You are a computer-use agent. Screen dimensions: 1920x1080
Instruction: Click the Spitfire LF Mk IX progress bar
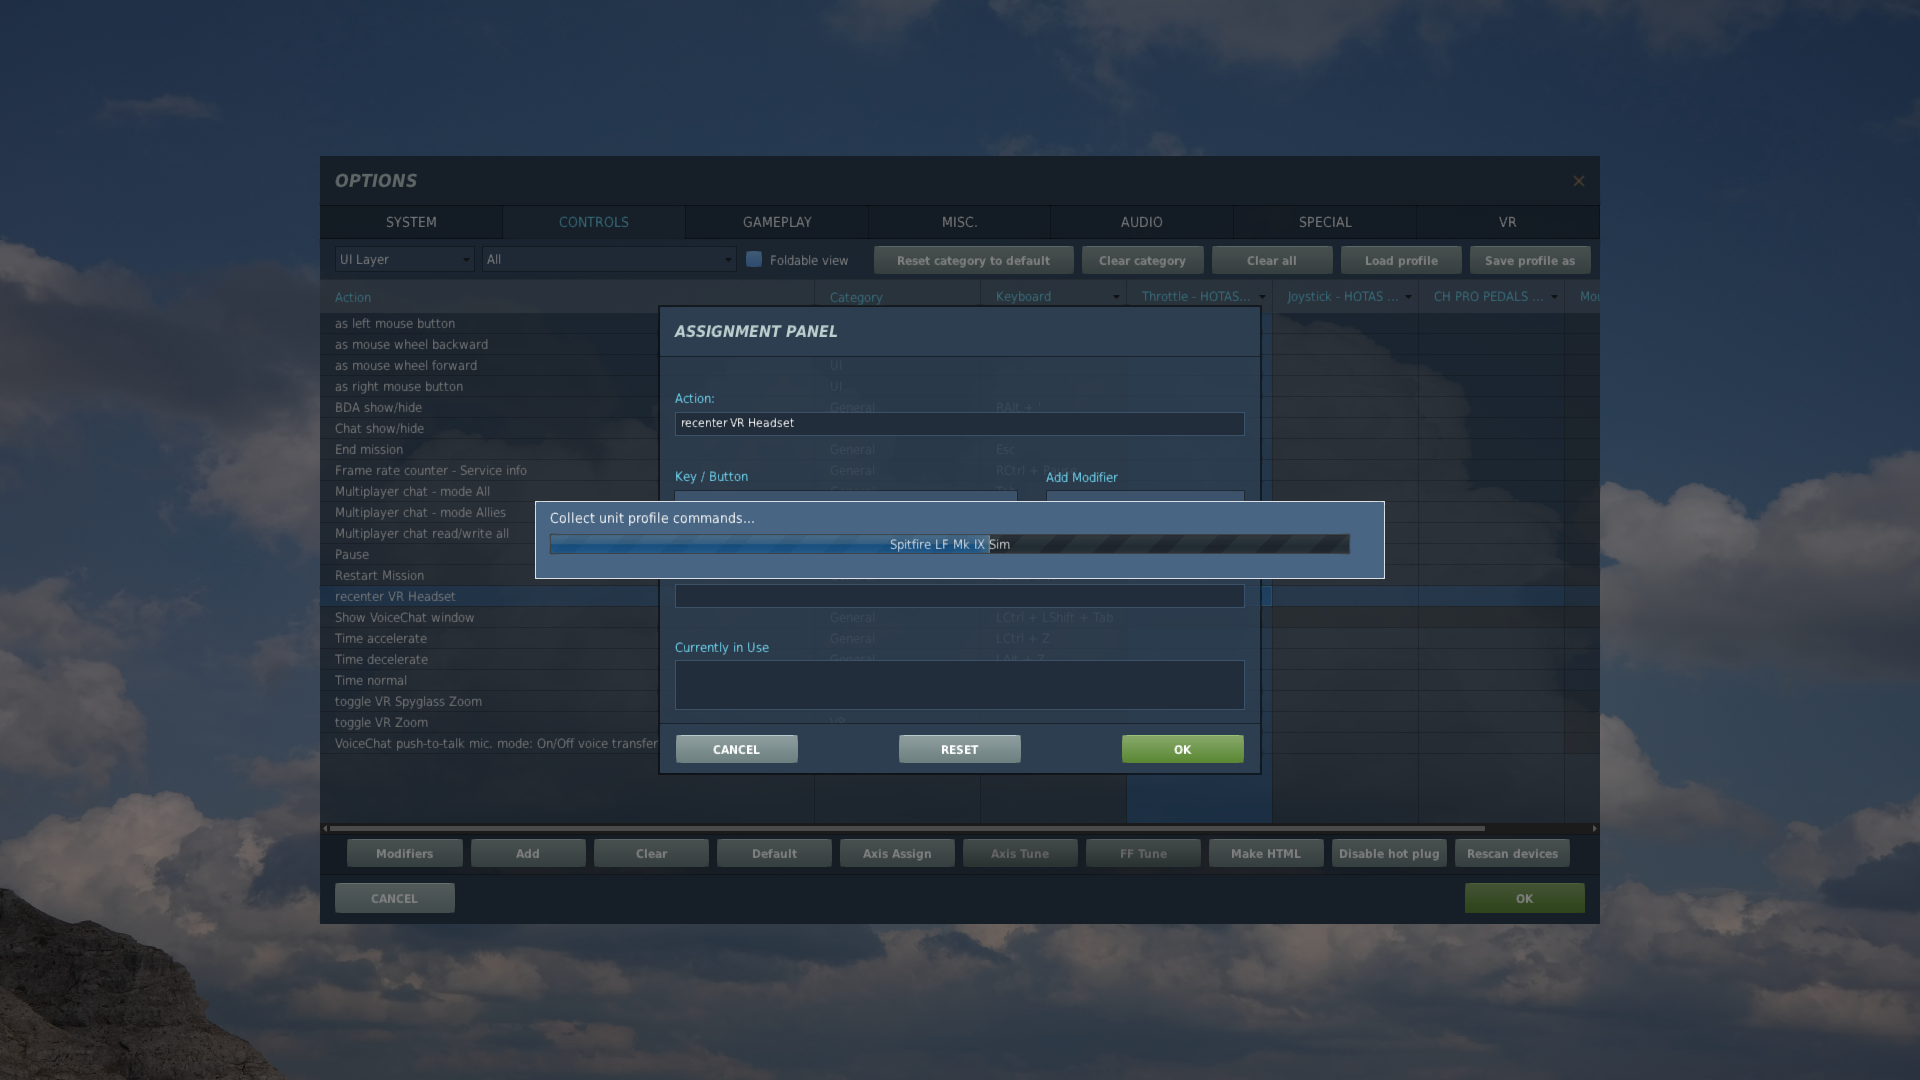click(950, 544)
